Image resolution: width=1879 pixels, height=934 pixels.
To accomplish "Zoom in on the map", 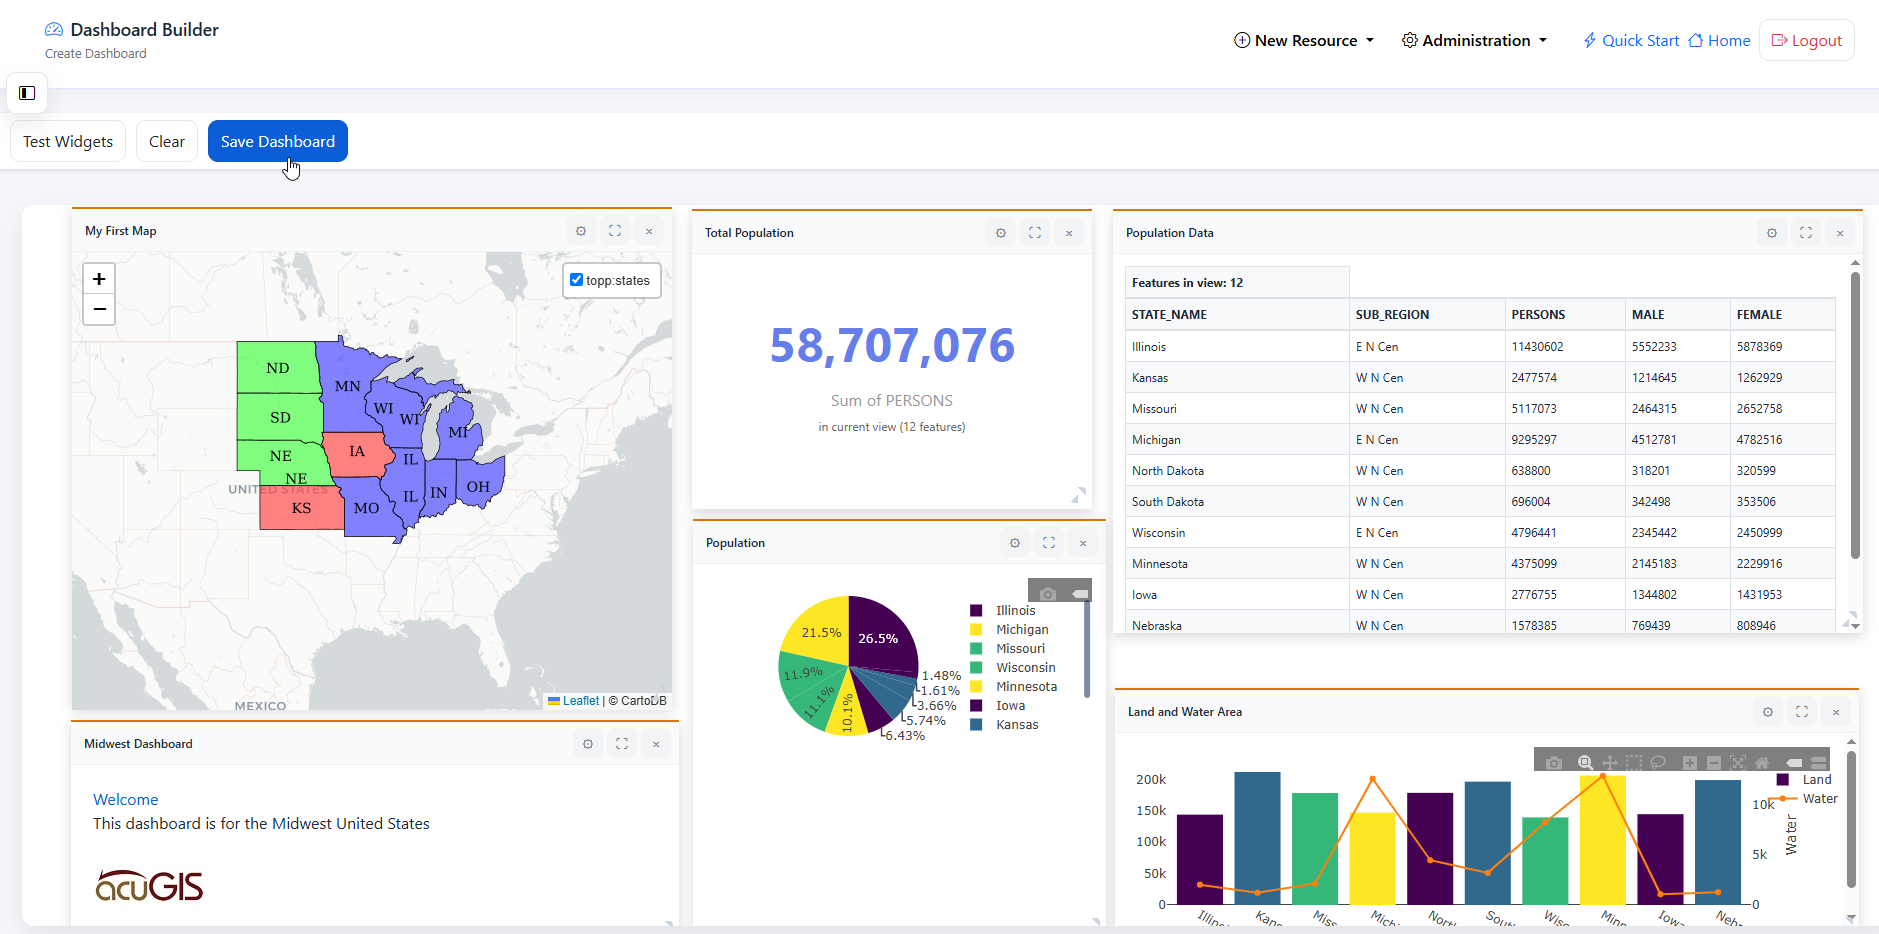I will click(99, 279).
